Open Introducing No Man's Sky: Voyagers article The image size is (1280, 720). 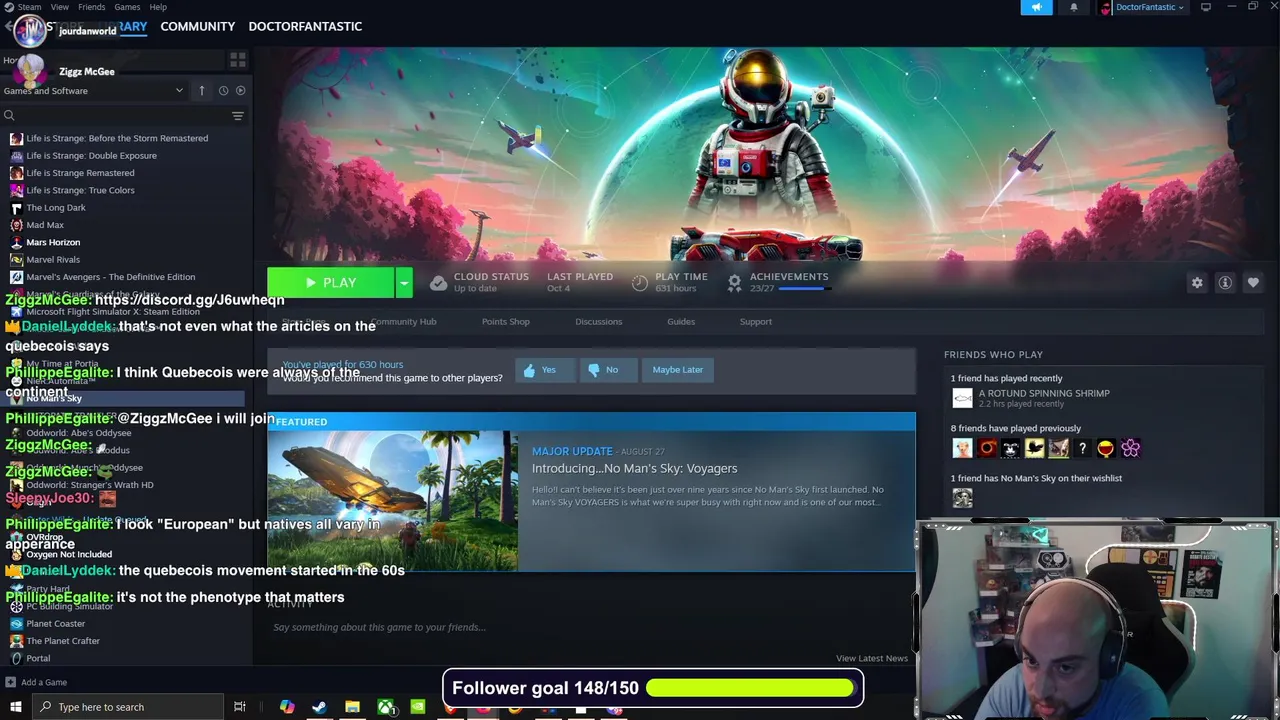[634, 468]
